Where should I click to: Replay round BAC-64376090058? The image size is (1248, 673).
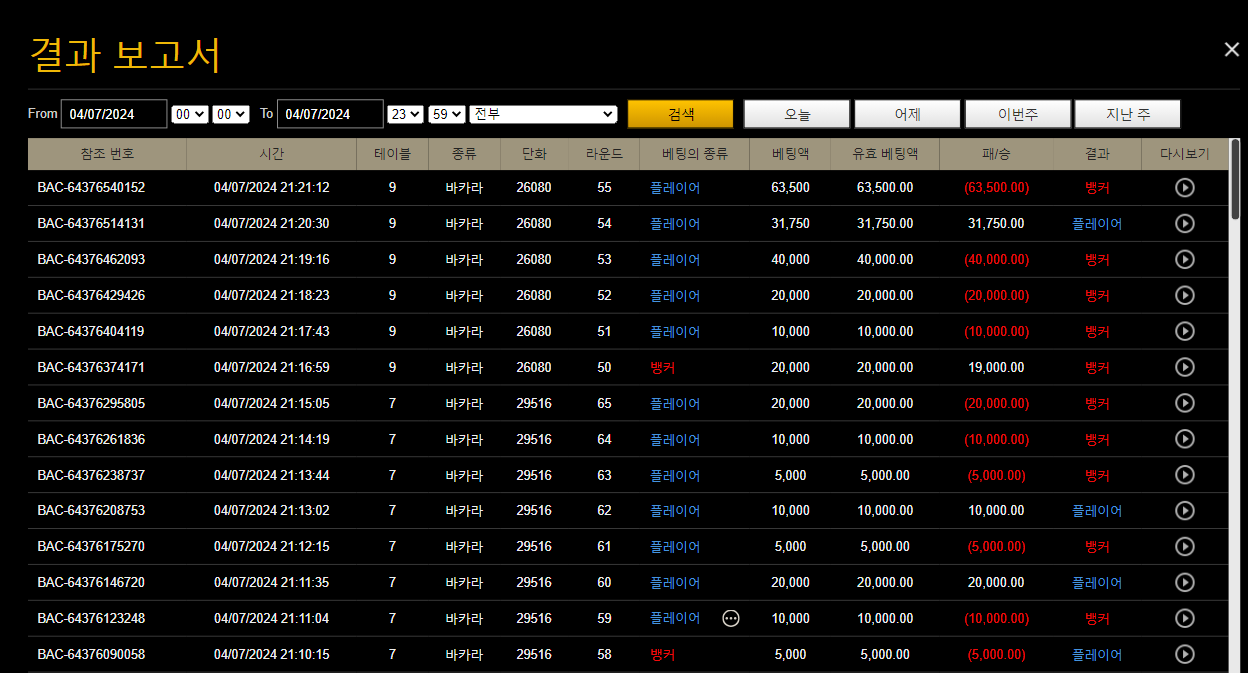pos(1185,655)
